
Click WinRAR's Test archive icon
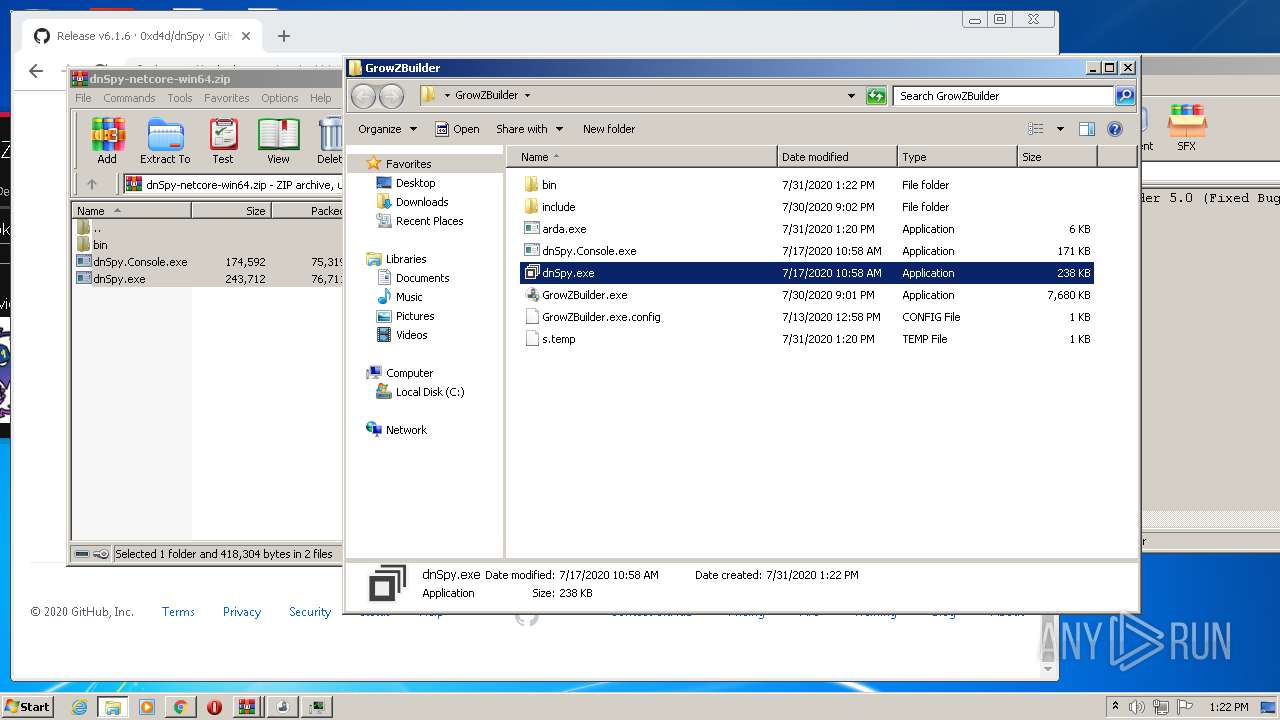pyautogui.click(x=223, y=140)
